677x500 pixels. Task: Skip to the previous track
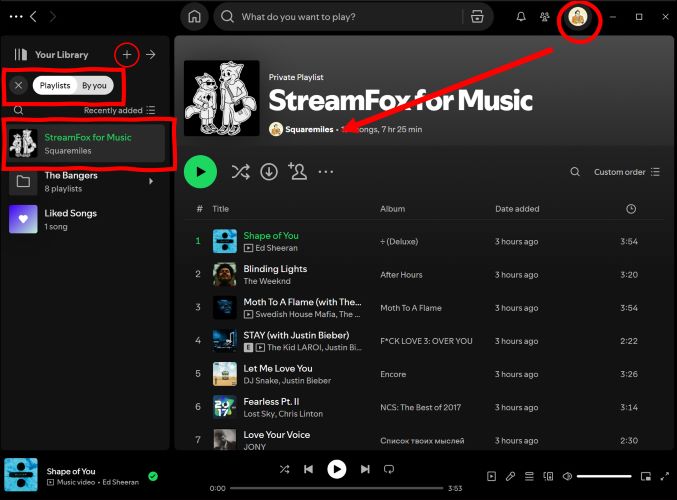[x=308, y=469]
